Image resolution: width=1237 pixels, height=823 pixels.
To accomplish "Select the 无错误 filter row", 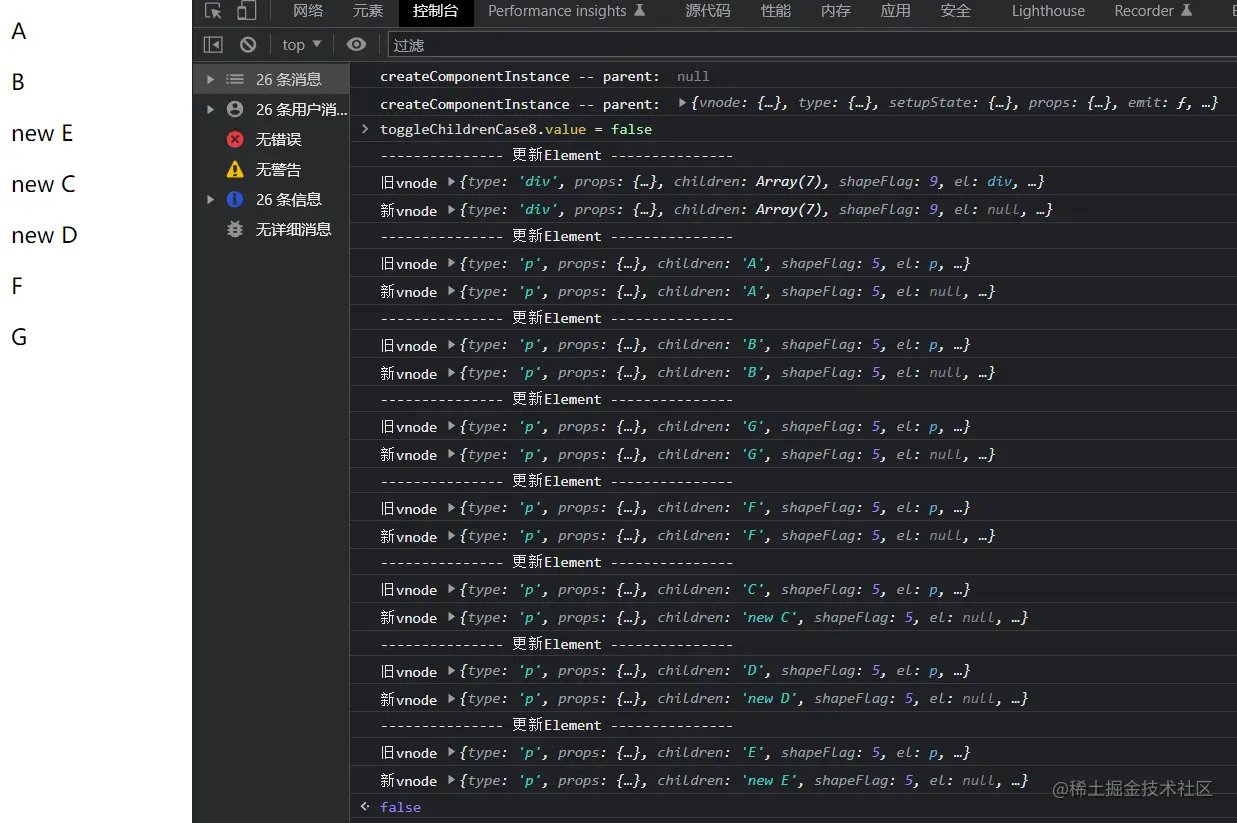I will click(271, 139).
